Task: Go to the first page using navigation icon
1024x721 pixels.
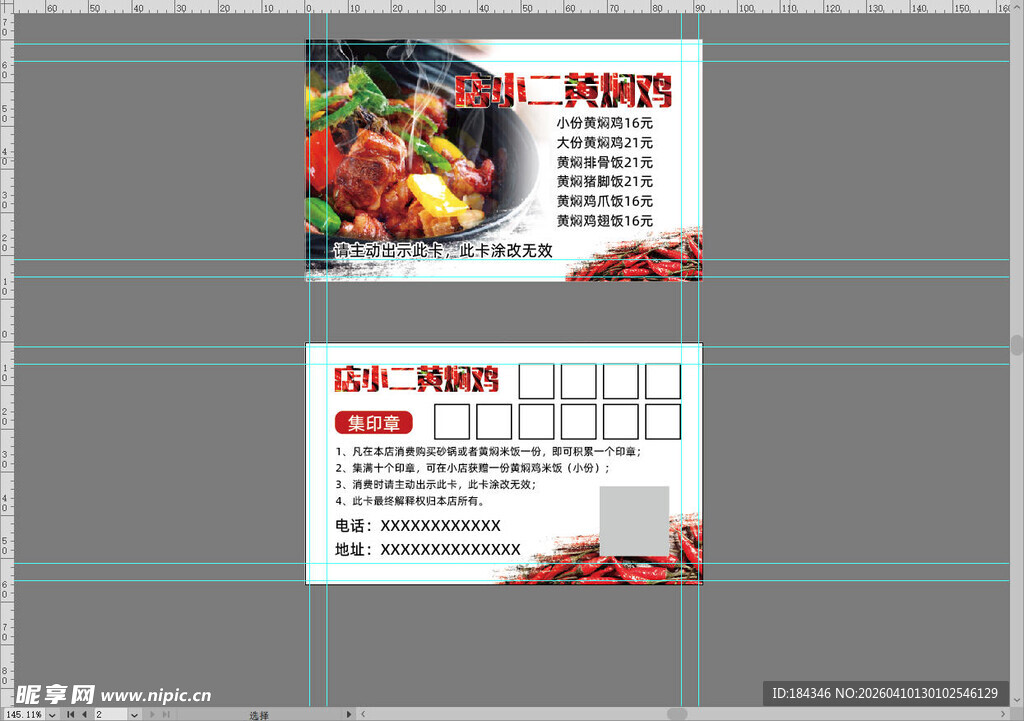Action: tap(70, 714)
